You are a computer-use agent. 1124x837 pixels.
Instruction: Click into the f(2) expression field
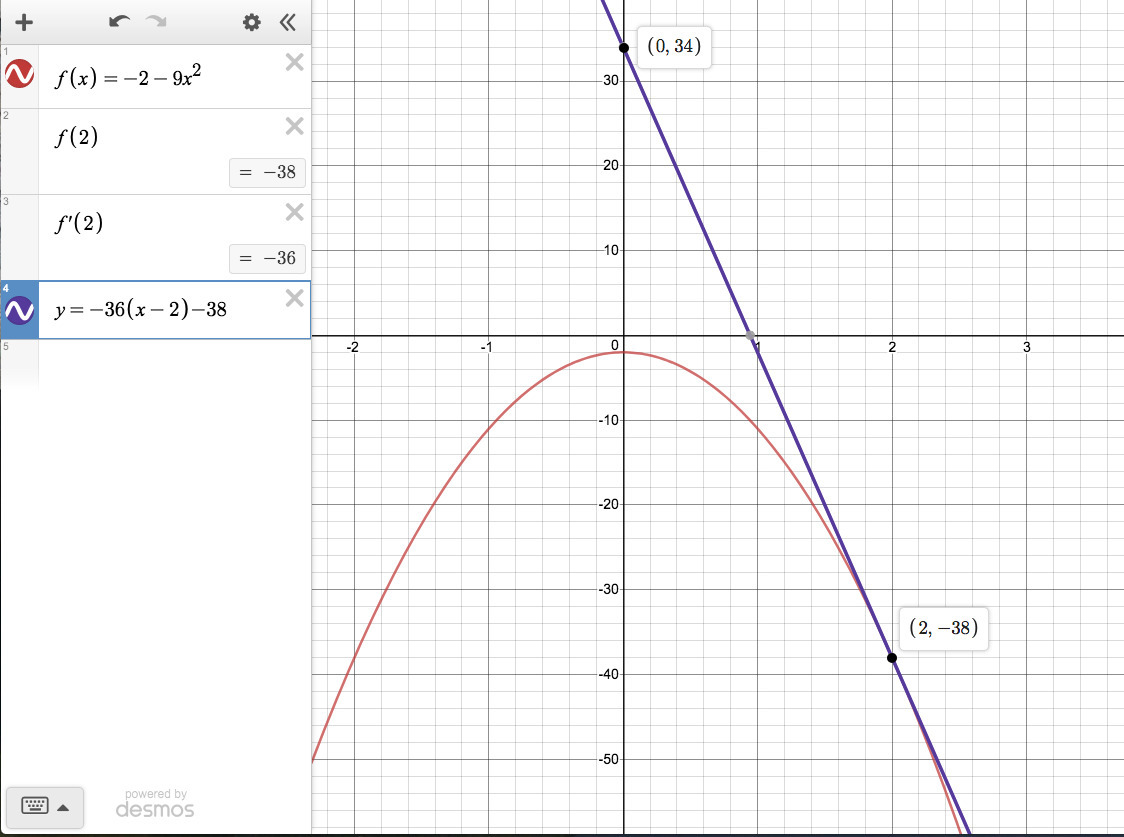[x=77, y=136]
